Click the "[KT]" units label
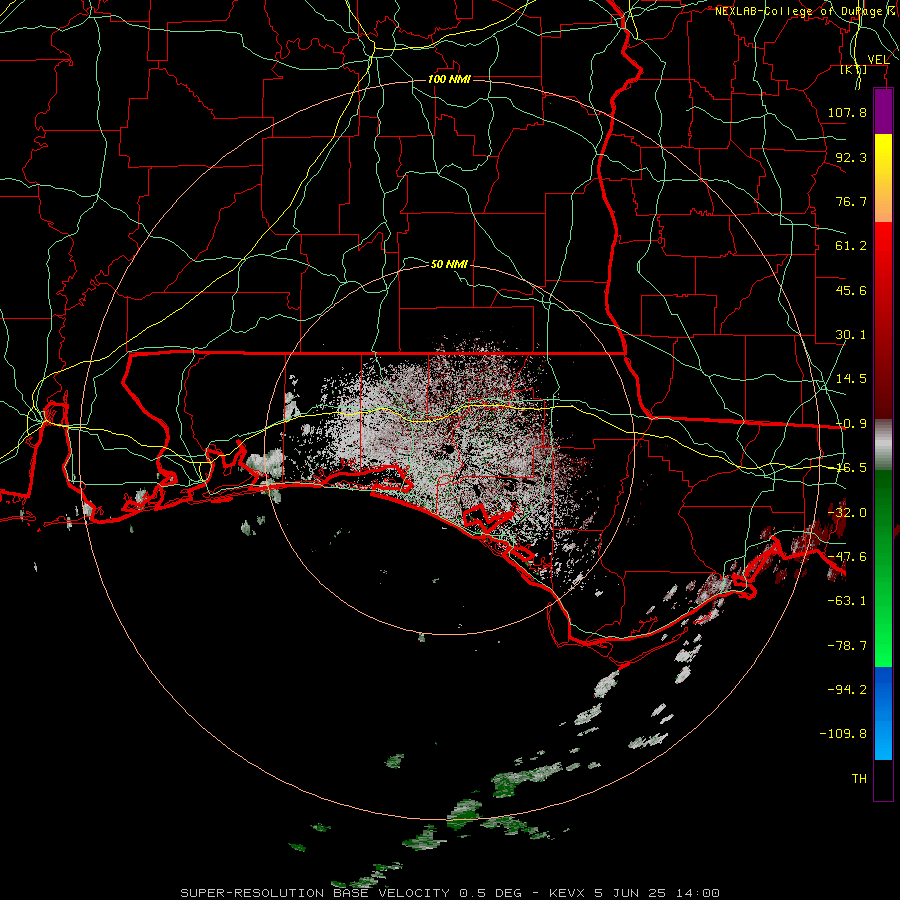 [x=854, y=70]
